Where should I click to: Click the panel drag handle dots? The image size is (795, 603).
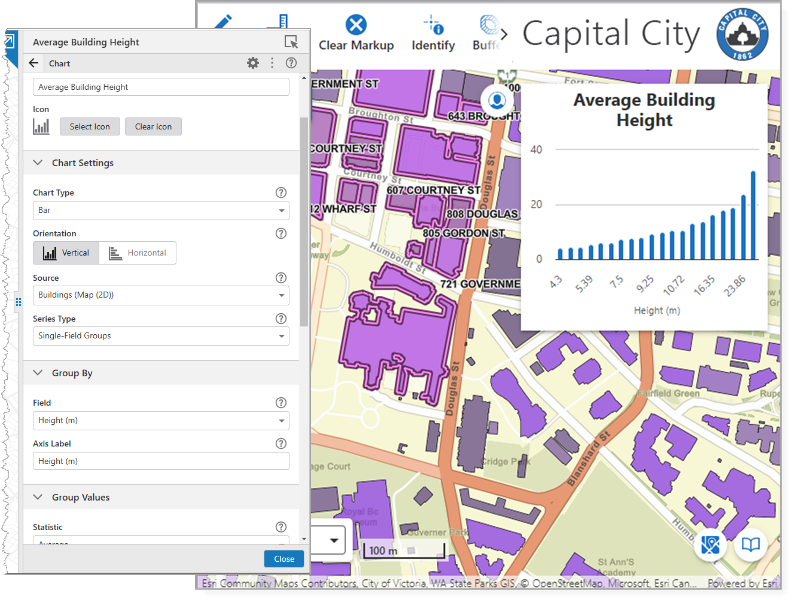point(18,302)
